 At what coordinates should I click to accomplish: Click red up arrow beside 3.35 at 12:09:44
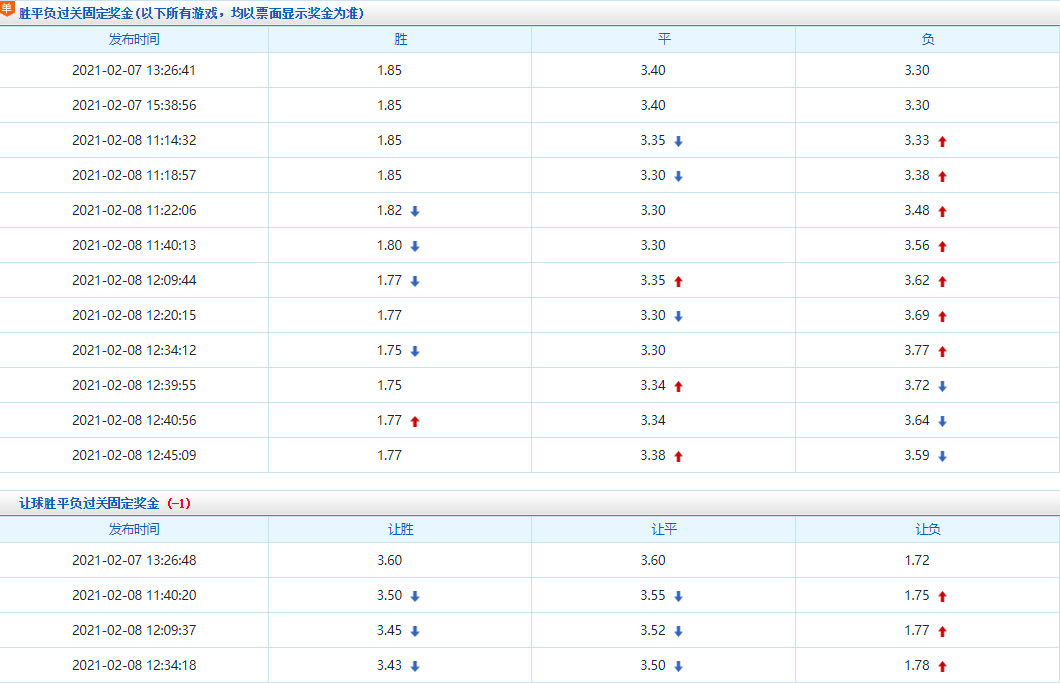(678, 281)
